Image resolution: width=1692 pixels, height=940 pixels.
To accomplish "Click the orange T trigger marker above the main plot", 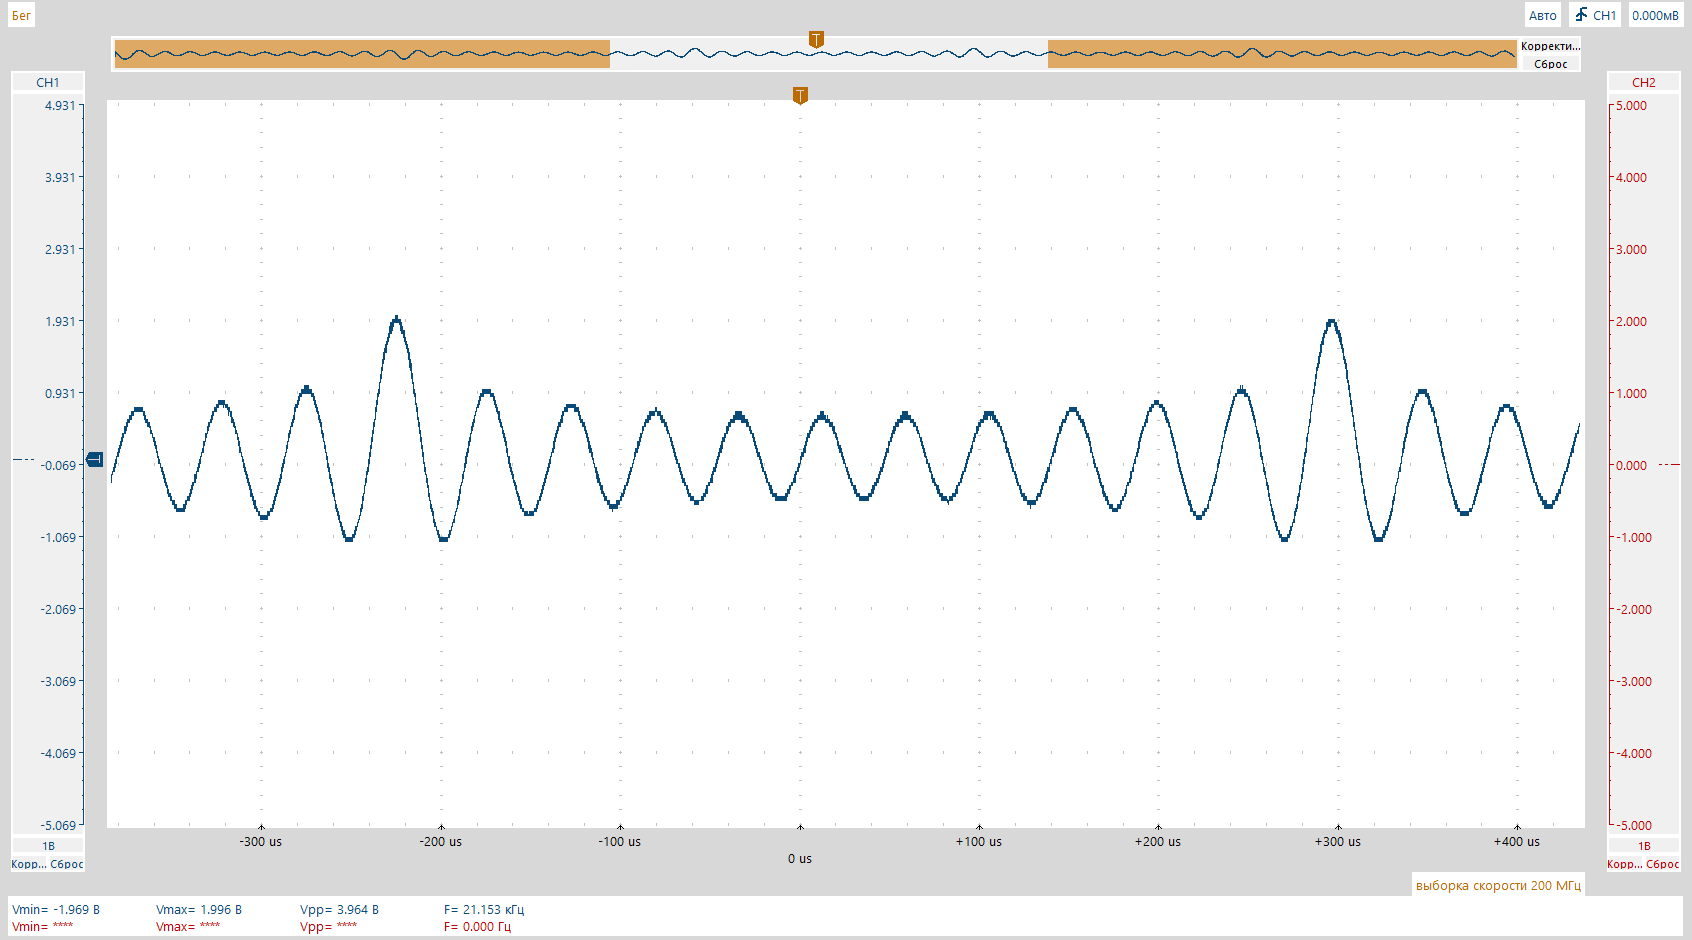I will [x=800, y=95].
